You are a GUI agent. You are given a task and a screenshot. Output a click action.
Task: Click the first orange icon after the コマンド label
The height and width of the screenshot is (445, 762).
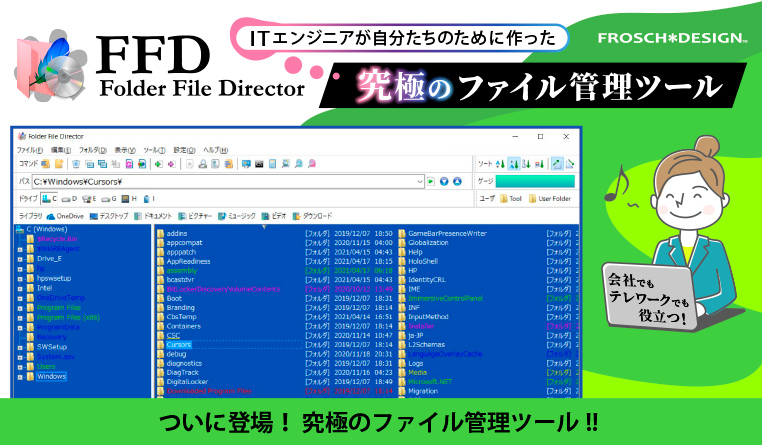point(45,164)
